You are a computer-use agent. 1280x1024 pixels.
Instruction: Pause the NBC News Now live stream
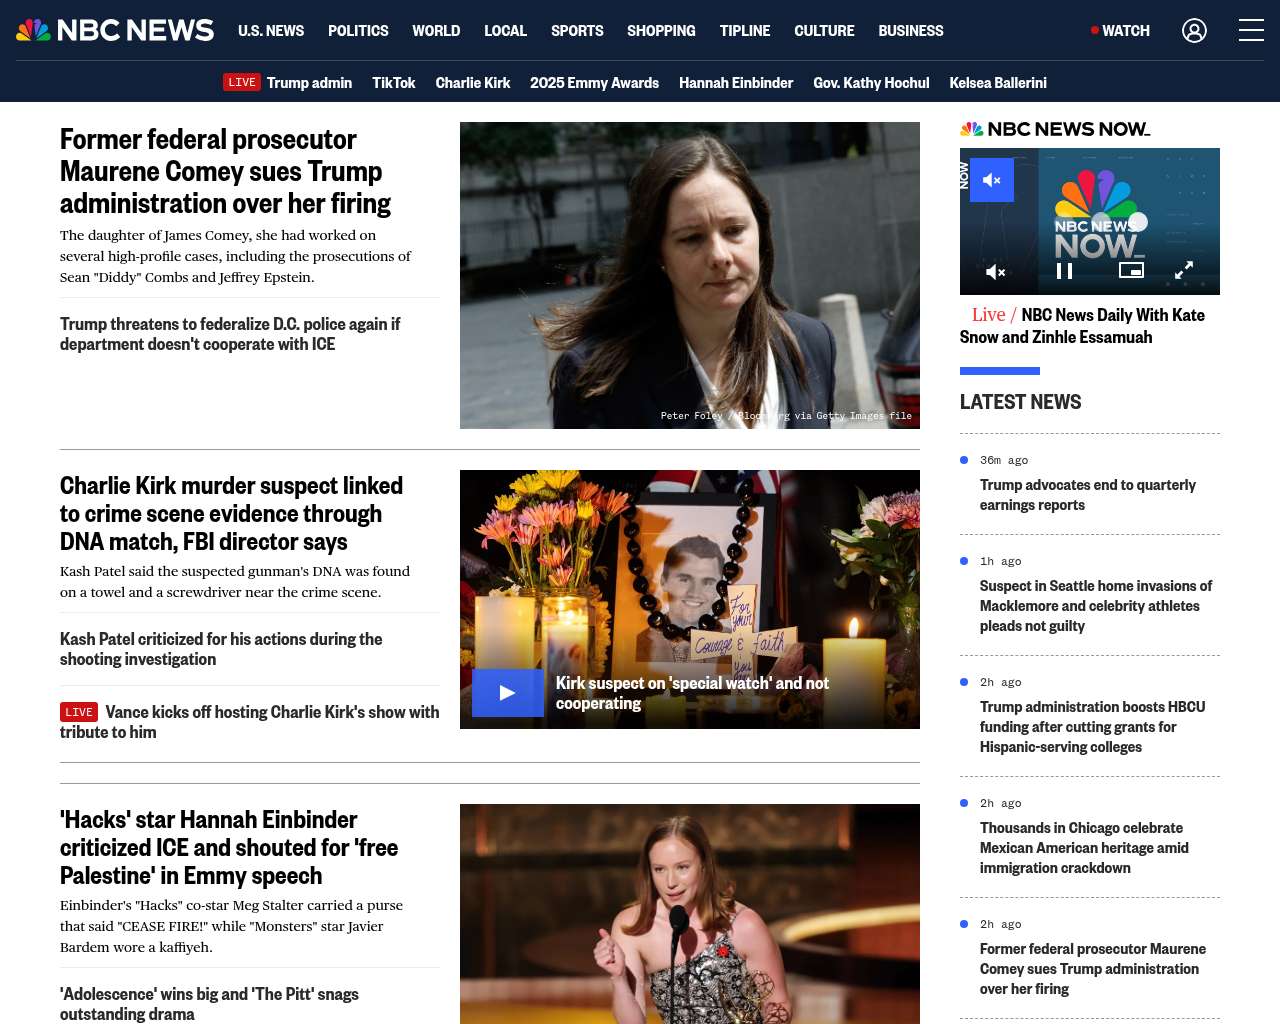click(x=1065, y=271)
